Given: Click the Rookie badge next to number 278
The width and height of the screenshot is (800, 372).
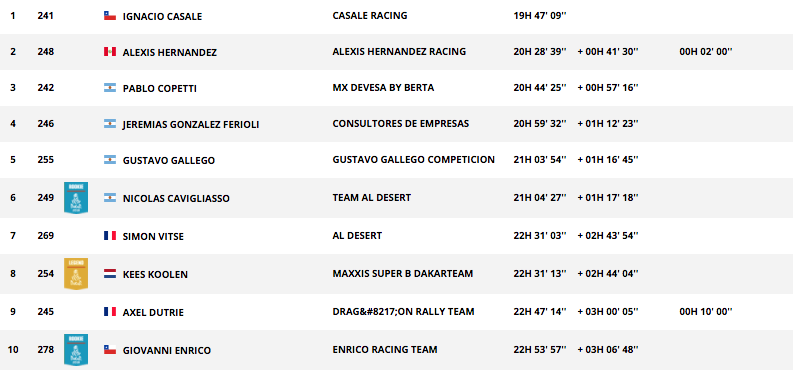Looking at the screenshot, I should (76, 350).
